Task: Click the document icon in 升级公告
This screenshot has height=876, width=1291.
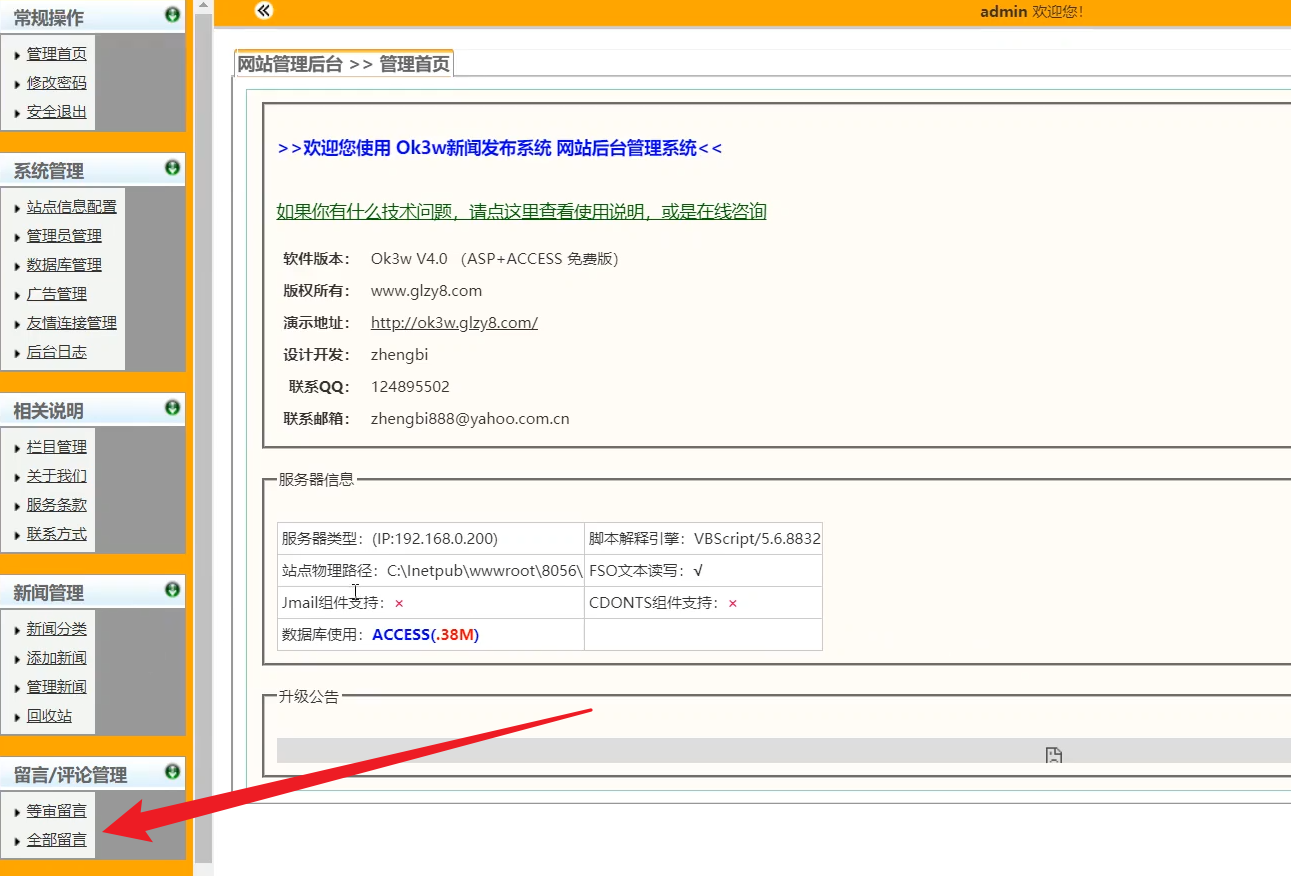Action: [1053, 755]
